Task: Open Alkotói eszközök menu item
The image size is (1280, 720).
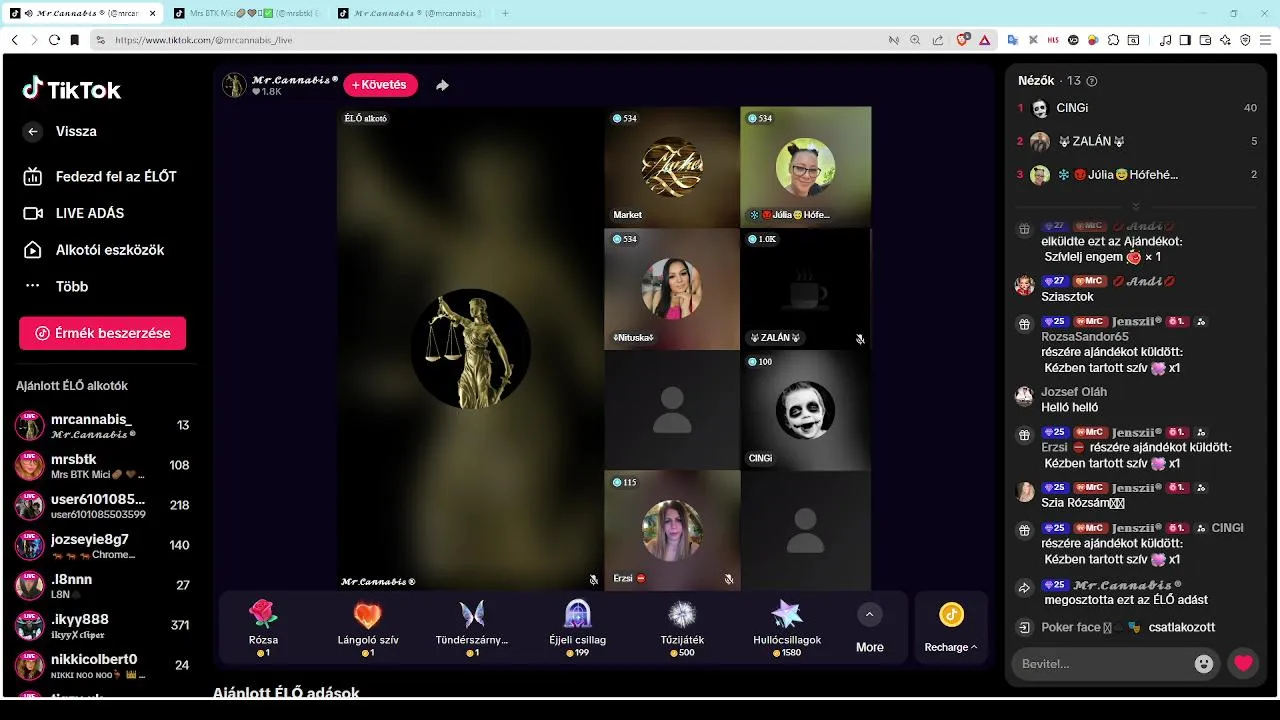Action: coord(93,250)
